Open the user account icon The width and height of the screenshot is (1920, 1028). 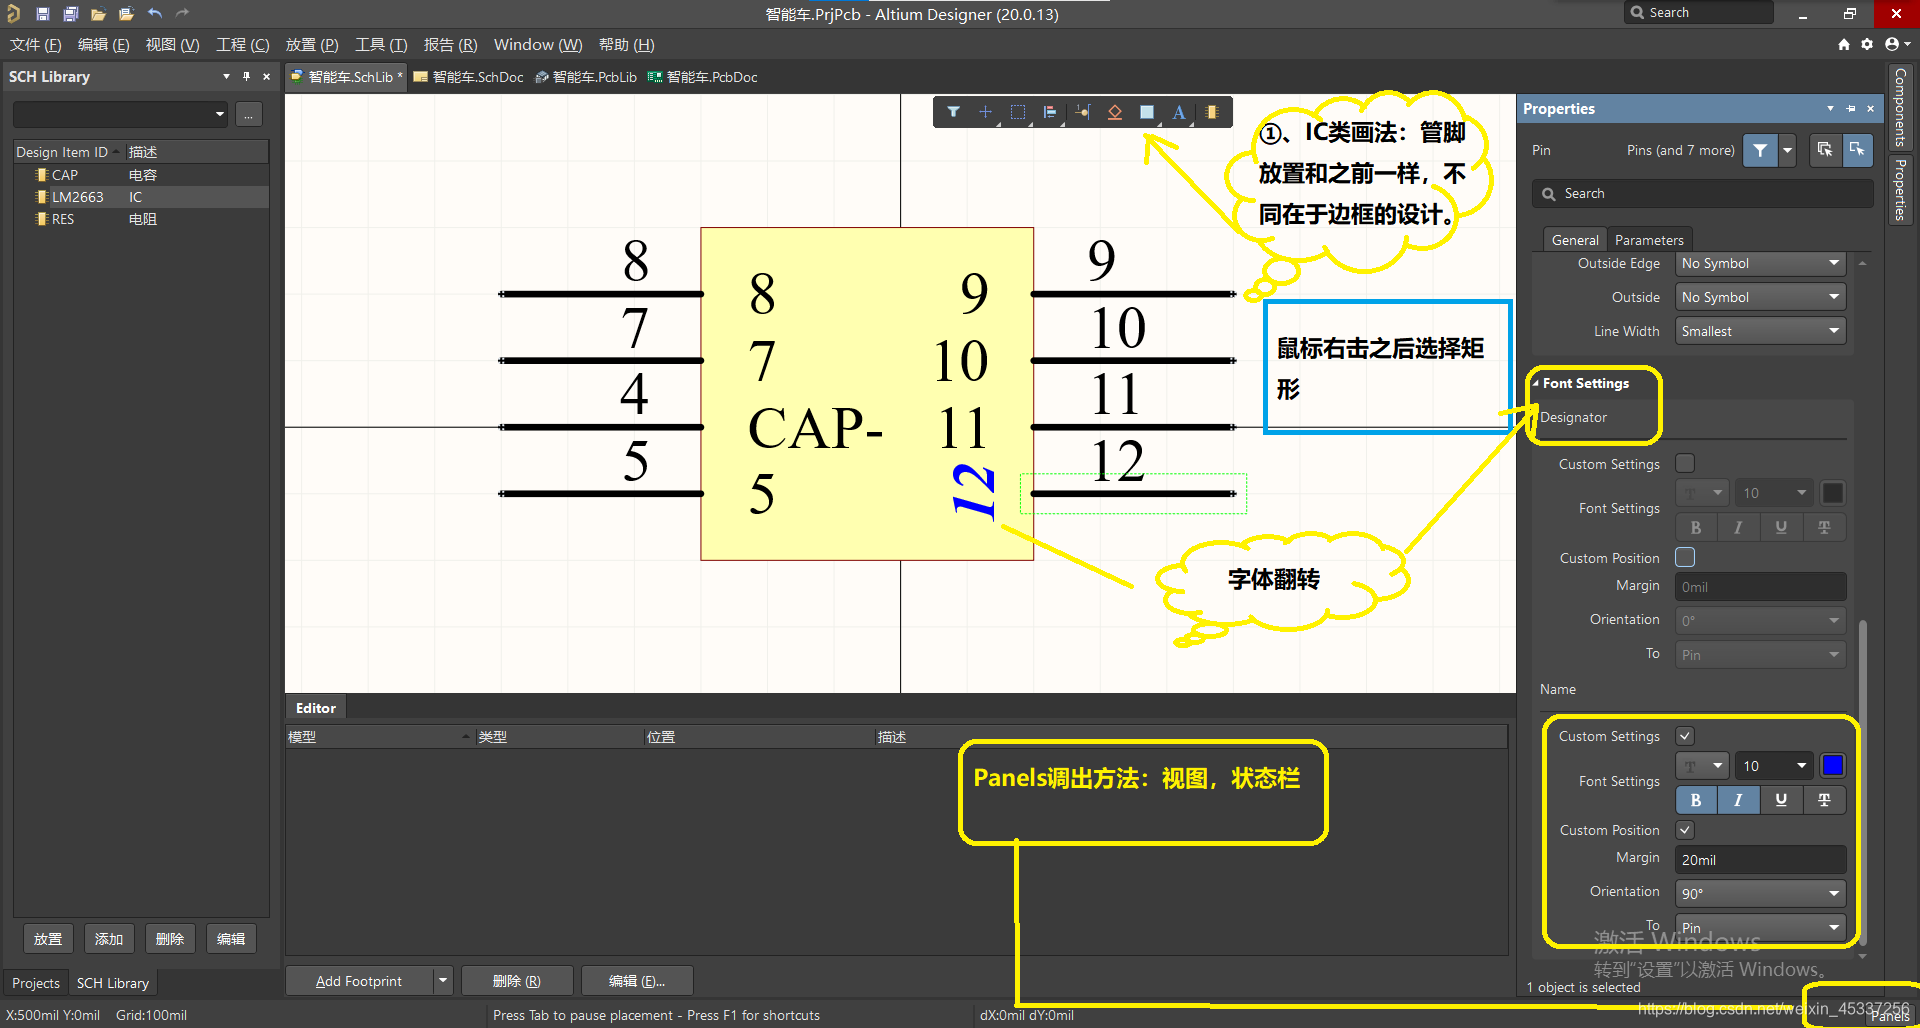pyautogui.click(x=1894, y=44)
